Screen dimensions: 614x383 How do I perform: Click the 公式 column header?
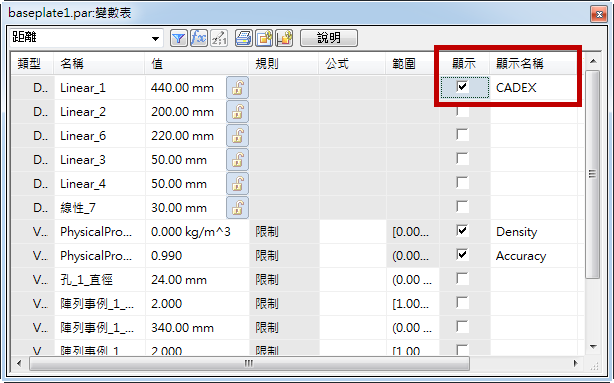tap(352, 63)
